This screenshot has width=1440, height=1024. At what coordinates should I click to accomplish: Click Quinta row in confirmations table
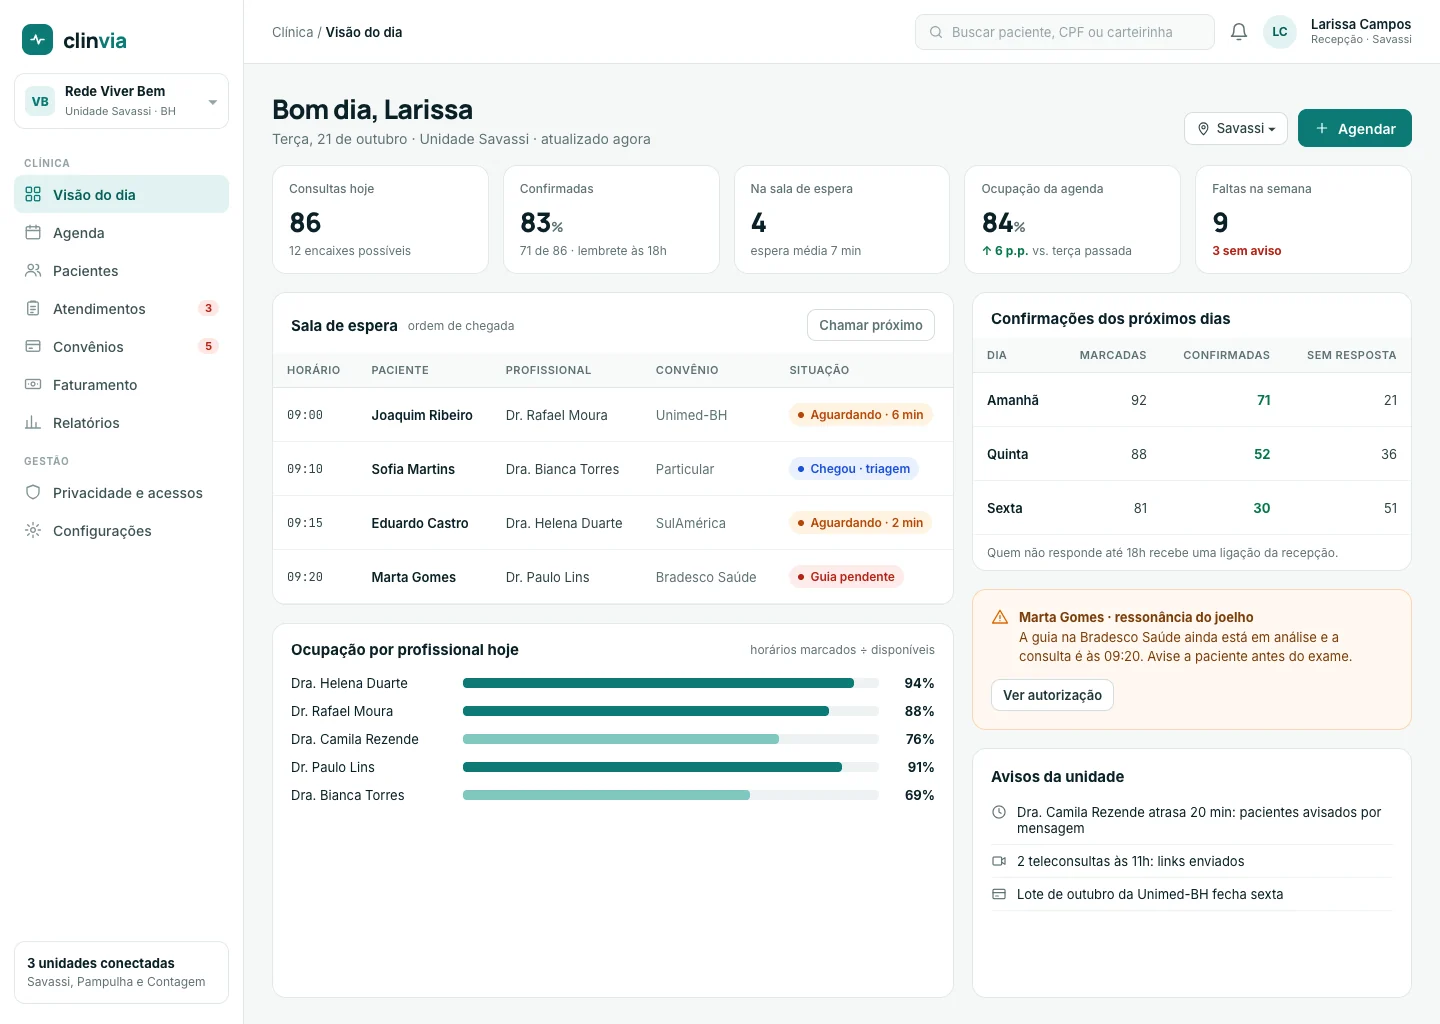(x=1192, y=454)
